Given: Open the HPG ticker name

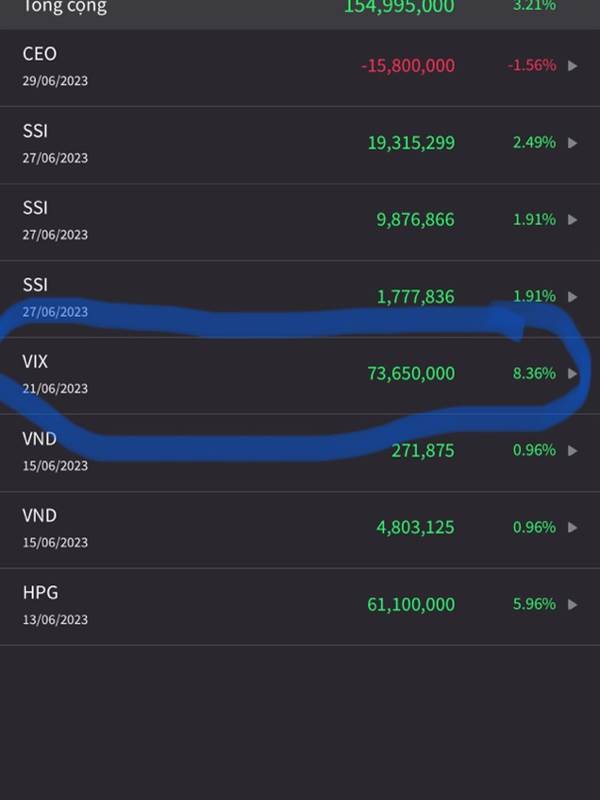Looking at the screenshot, I should [x=40, y=593].
